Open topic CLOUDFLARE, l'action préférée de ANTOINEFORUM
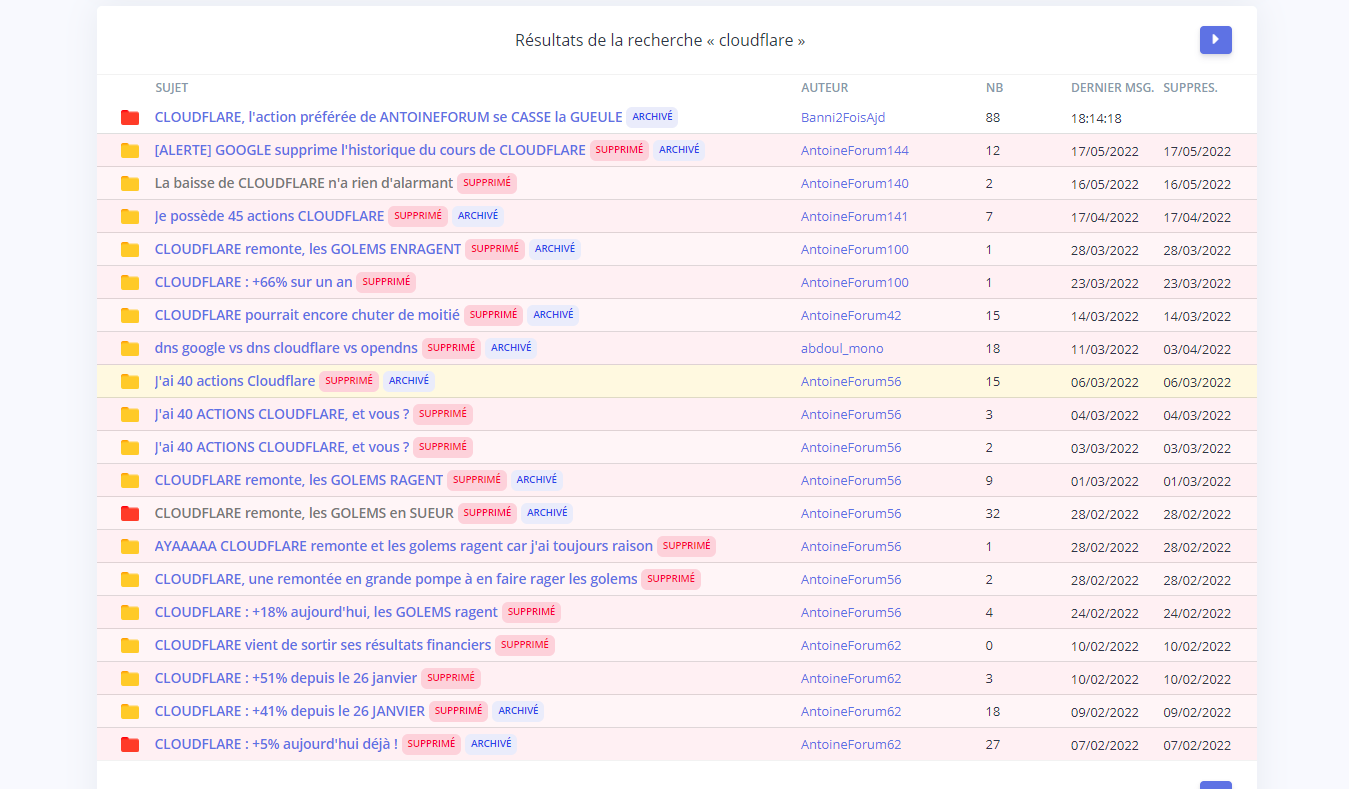The height and width of the screenshot is (789, 1349). [x=389, y=117]
